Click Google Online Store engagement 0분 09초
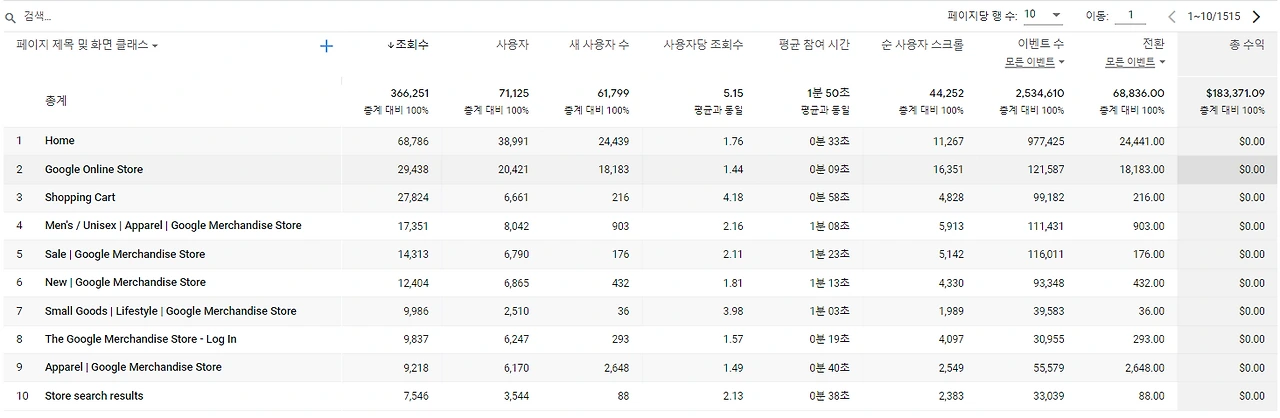 [830, 170]
